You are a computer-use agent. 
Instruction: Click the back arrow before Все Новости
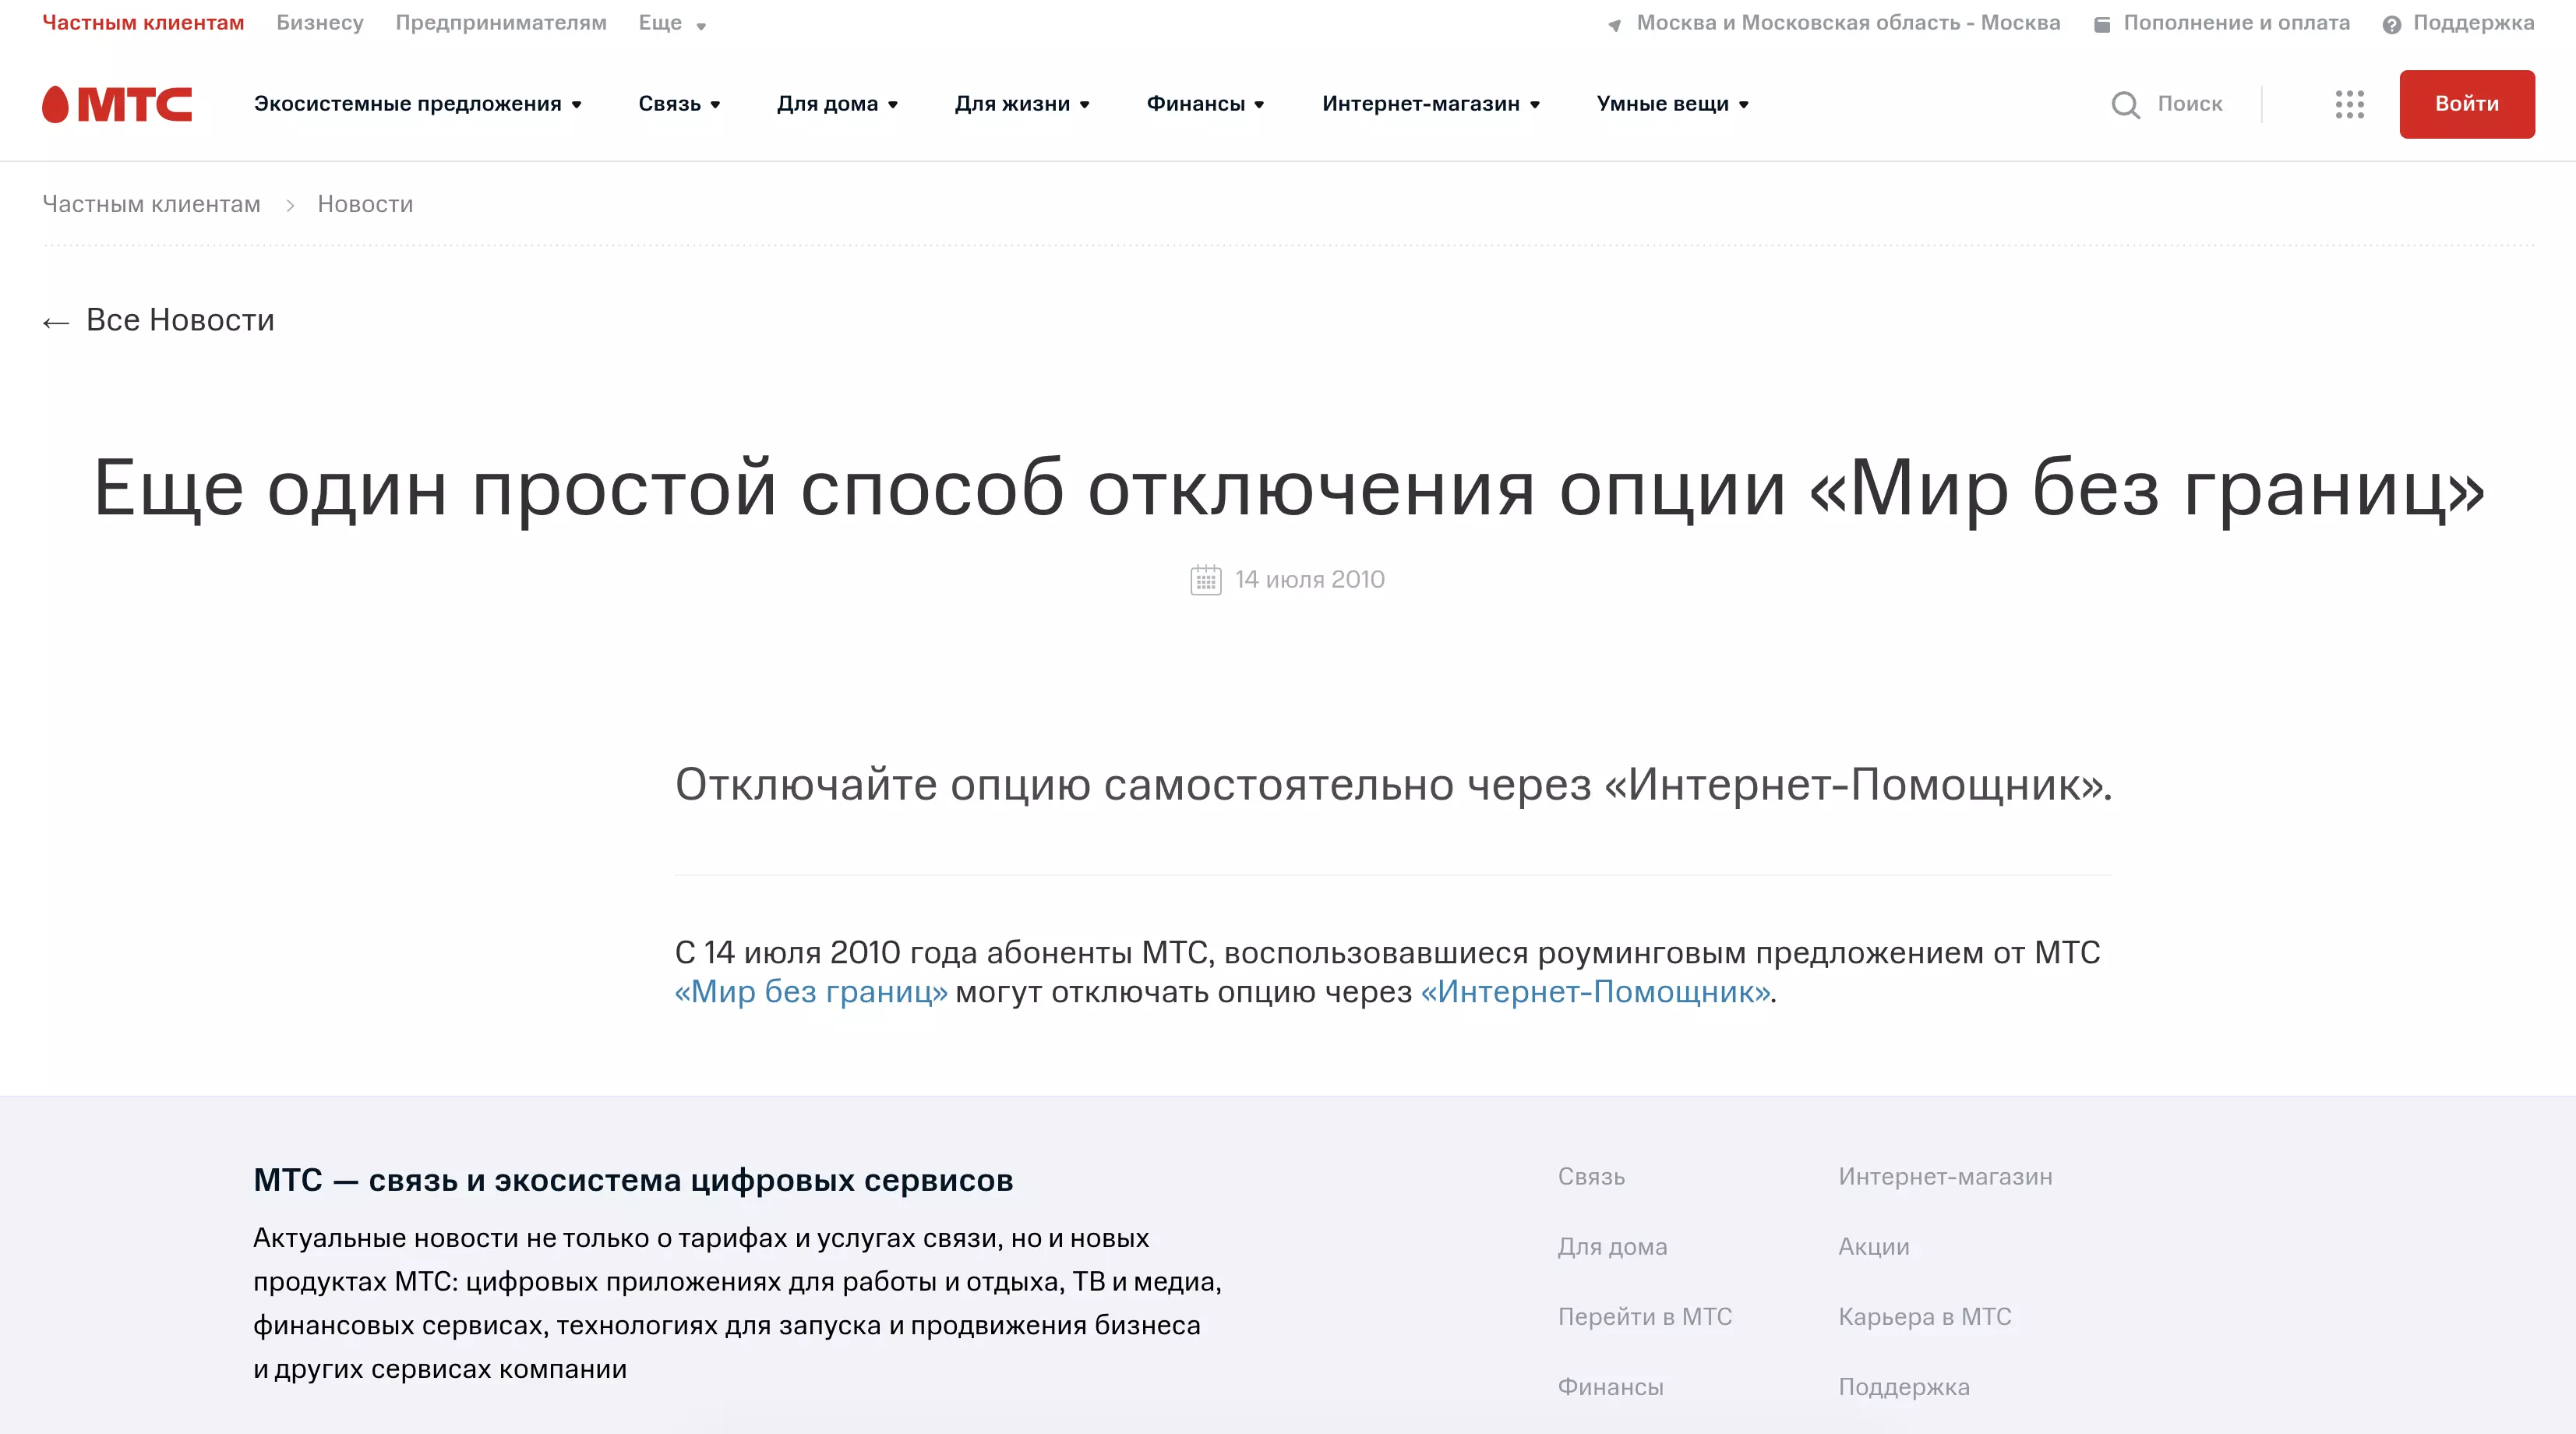point(56,322)
